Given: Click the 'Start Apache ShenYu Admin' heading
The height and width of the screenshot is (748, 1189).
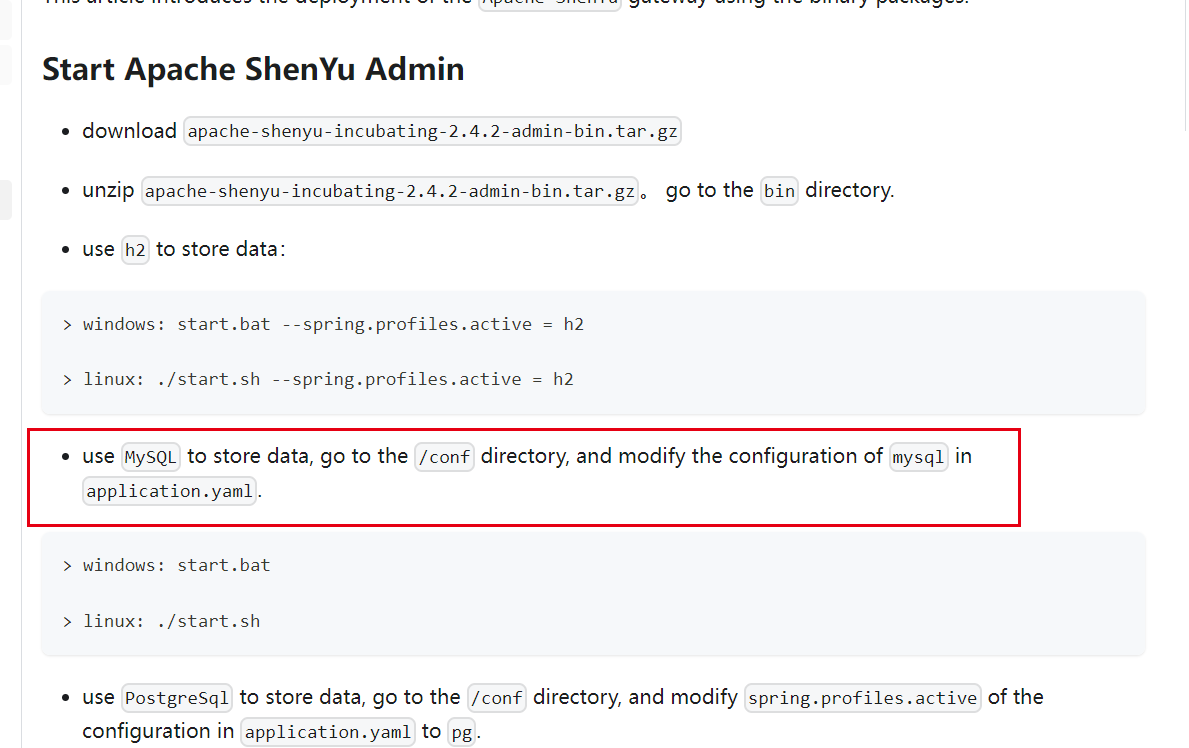Looking at the screenshot, I should point(253,69).
